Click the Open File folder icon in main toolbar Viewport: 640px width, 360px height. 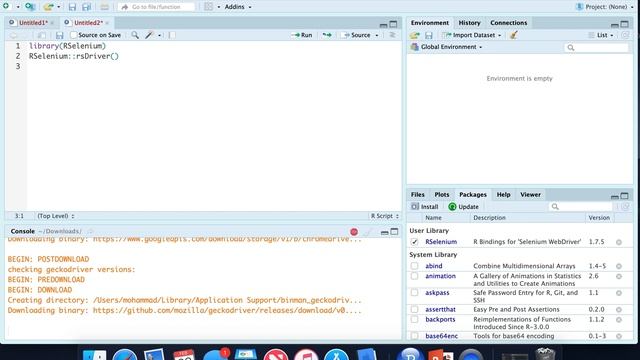coord(49,7)
